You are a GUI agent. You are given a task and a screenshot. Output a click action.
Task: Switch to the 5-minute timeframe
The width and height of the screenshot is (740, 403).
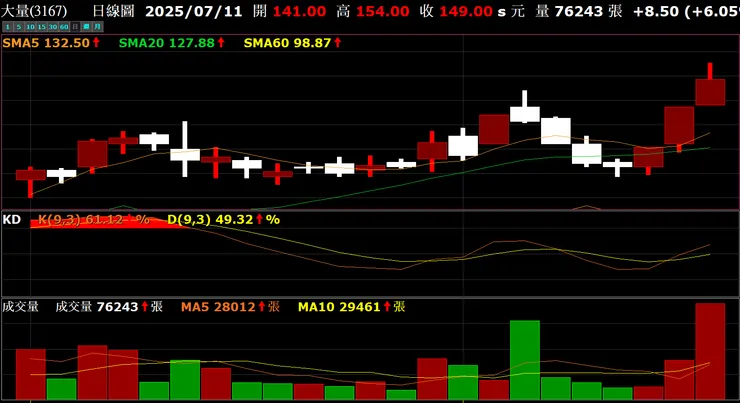[x=19, y=27]
